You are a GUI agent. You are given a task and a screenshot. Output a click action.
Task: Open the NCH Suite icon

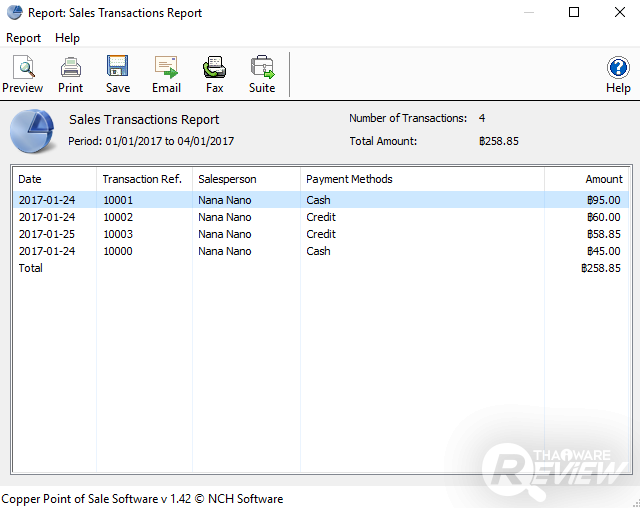[x=262, y=75]
